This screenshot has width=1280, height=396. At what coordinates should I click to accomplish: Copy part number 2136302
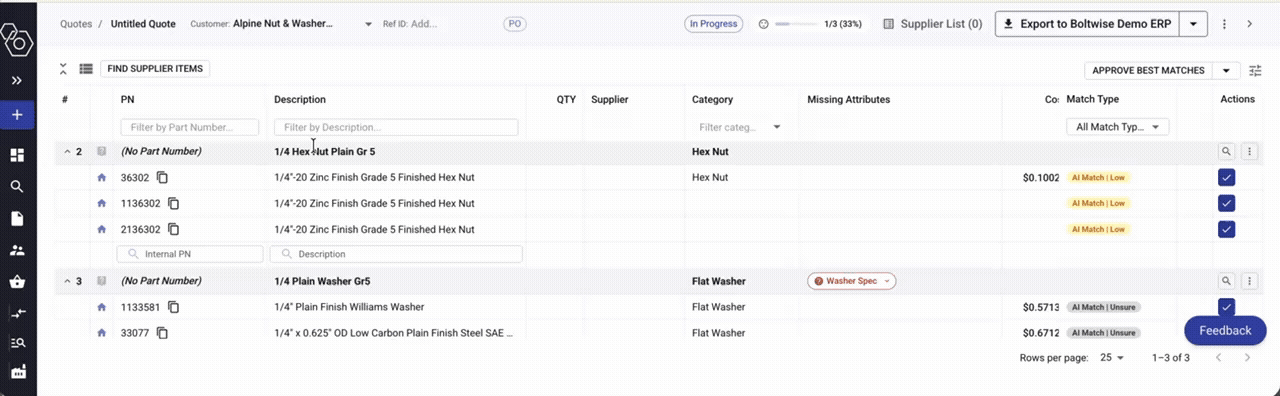[173, 229]
